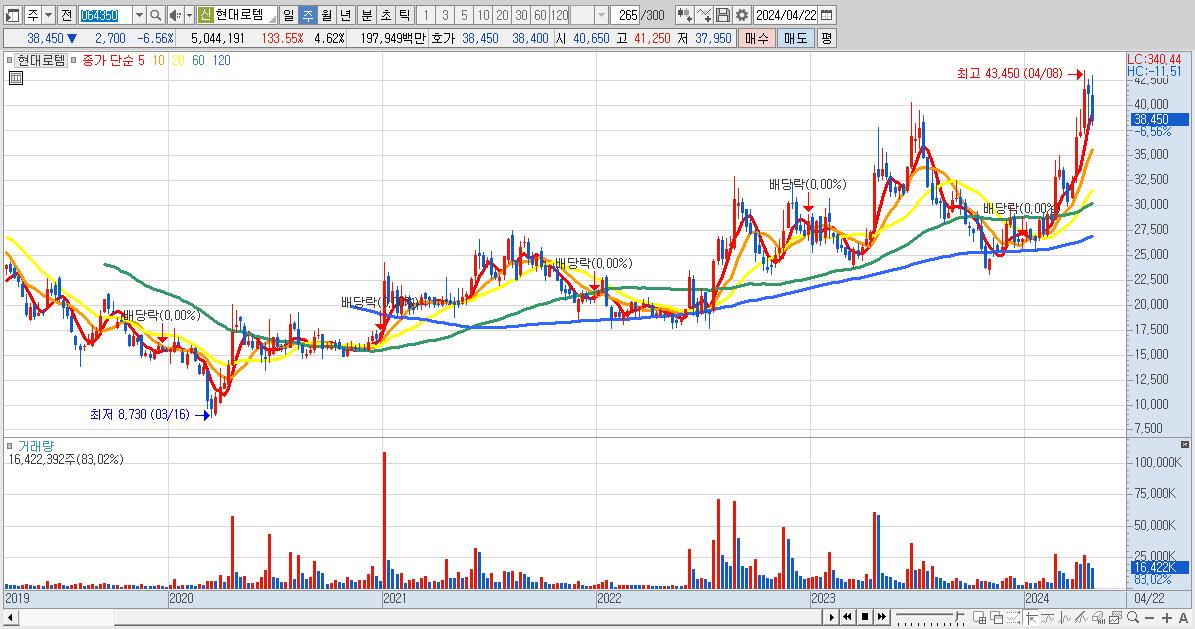Select the 일 daily period button
Image resolution: width=1195 pixels, height=629 pixels.
point(288,15)
